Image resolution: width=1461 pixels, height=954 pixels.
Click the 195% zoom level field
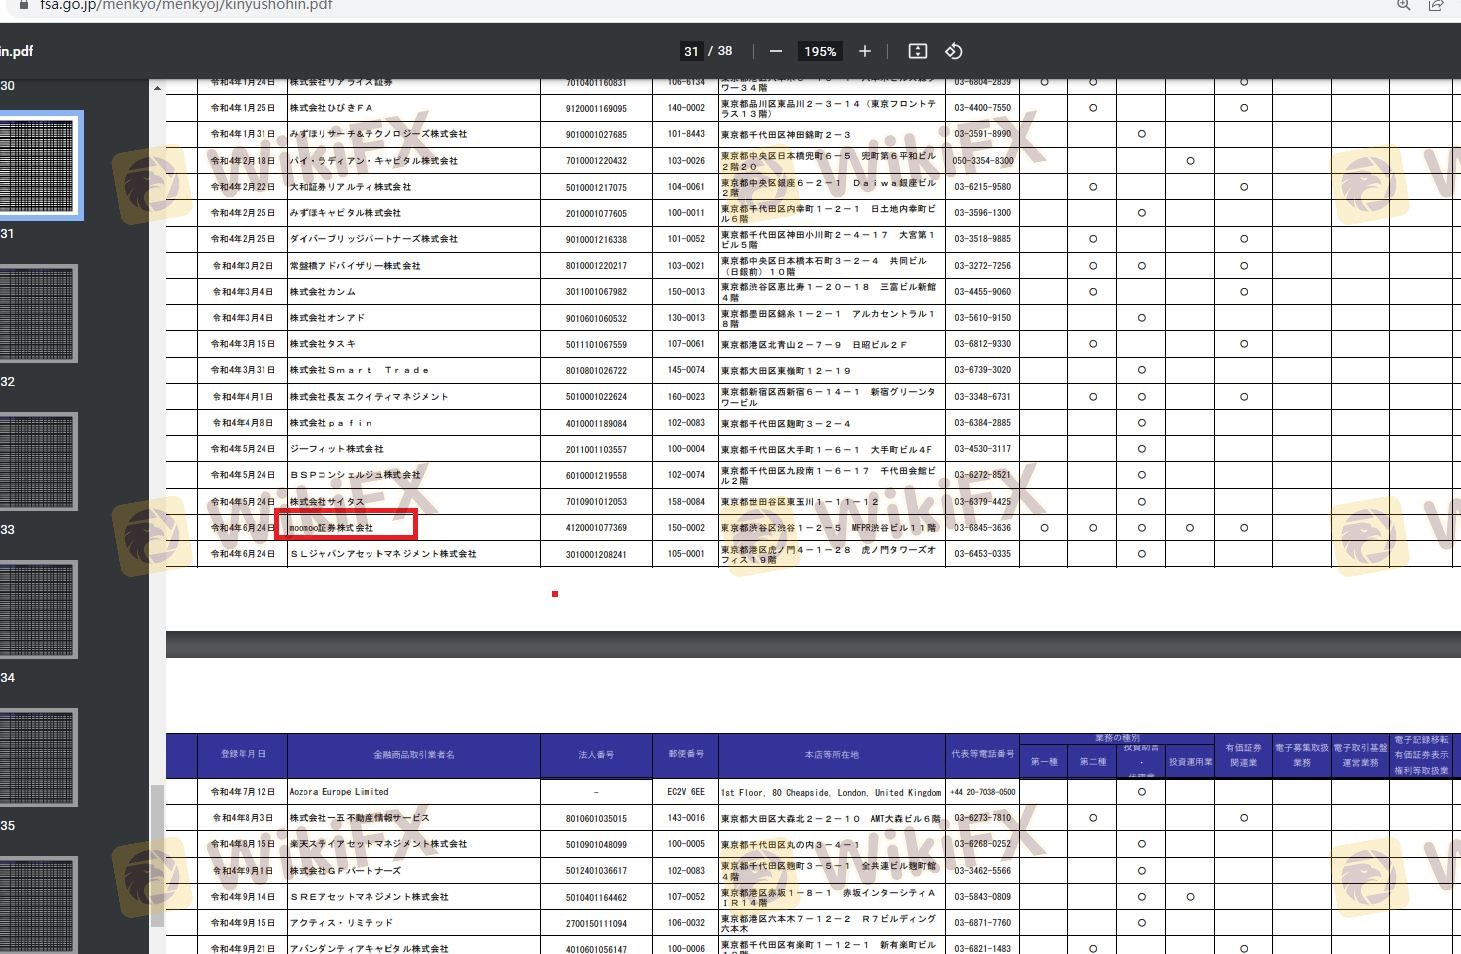(820, 51)
